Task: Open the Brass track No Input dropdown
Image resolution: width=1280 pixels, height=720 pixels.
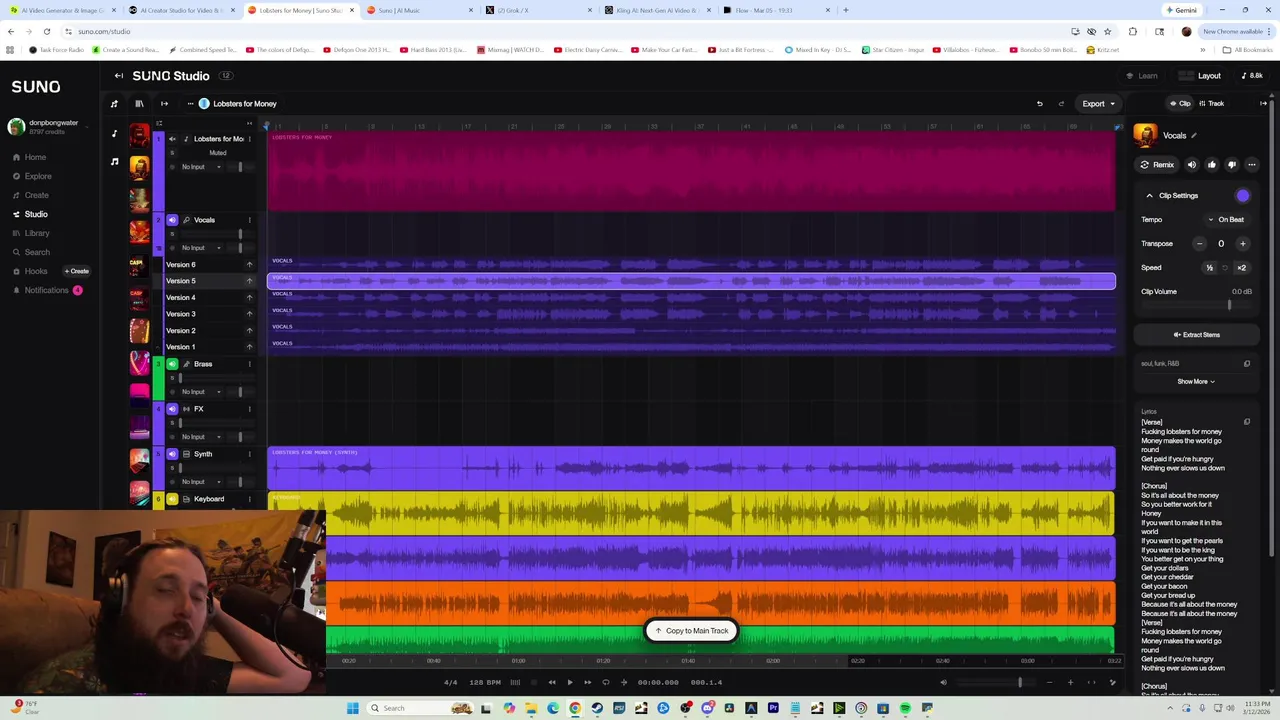Action: (201, 392)
